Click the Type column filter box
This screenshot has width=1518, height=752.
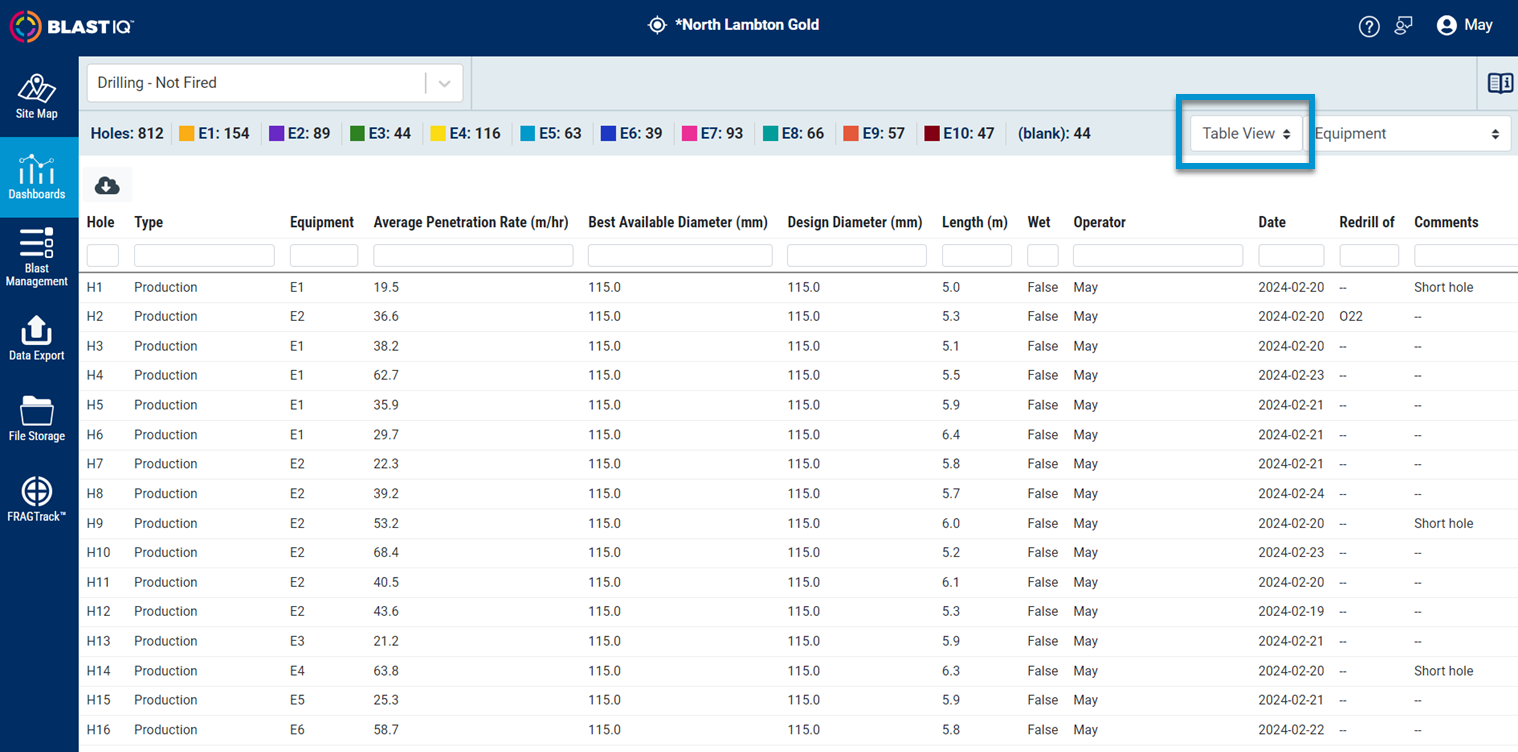pyautogui.click(x=204, y=256)
